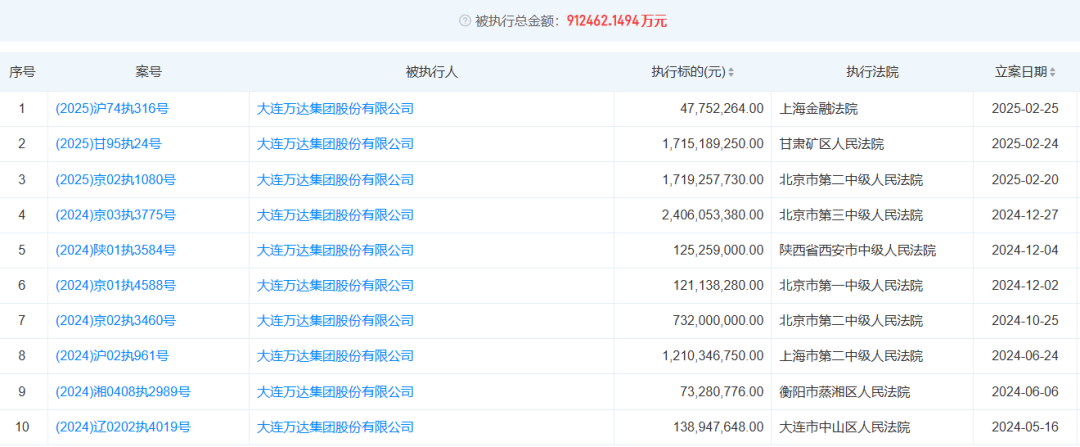Open case (2024)京01执4588号

pyautogui.click(x=115, y=286)
